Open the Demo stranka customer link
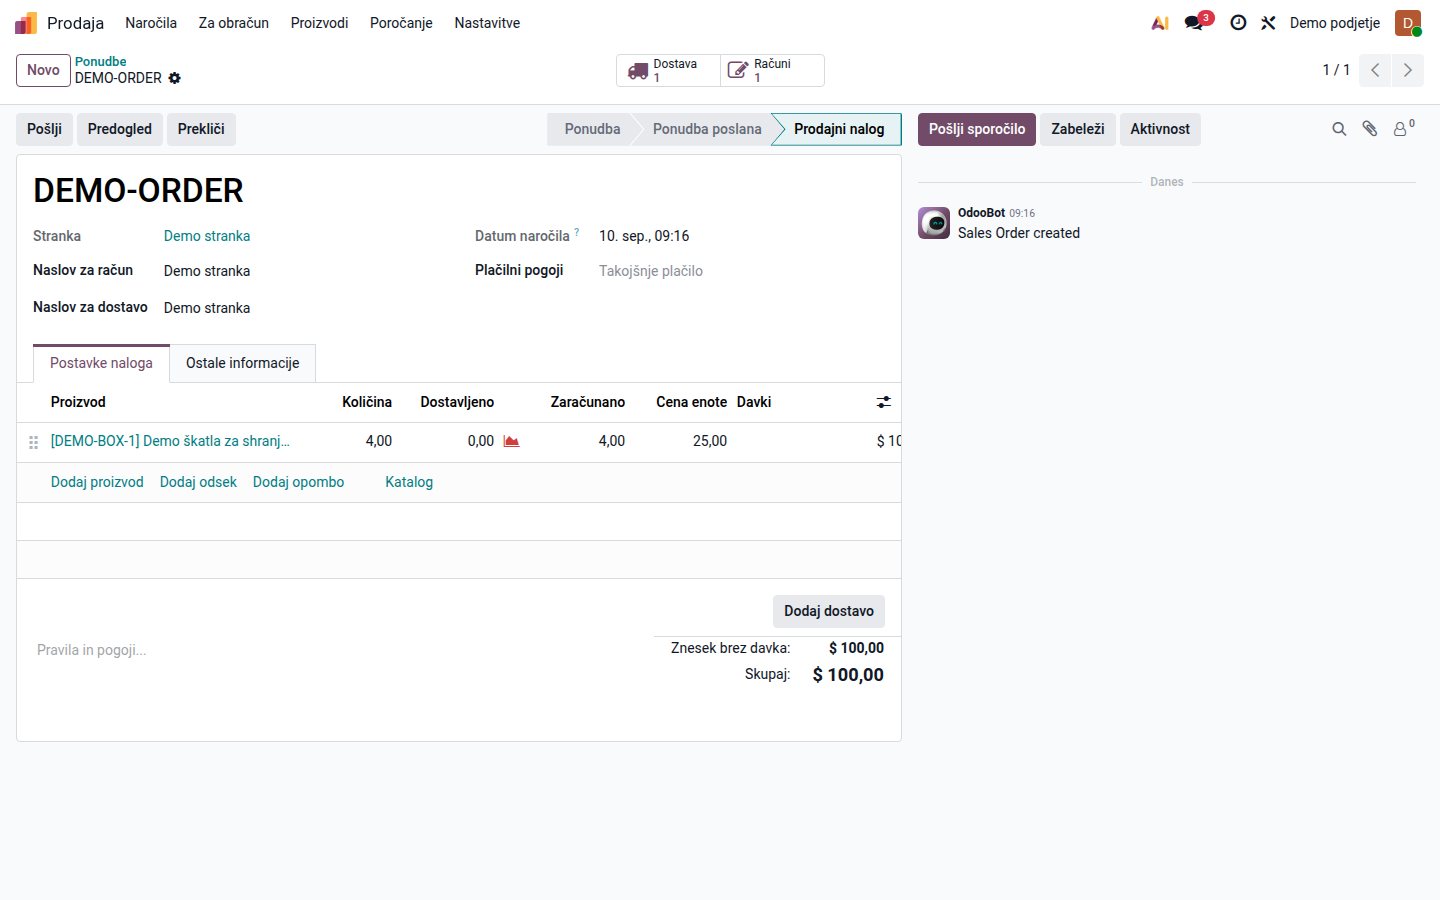The height and width of the screenshot is (900, 1440). pos(207,236)
